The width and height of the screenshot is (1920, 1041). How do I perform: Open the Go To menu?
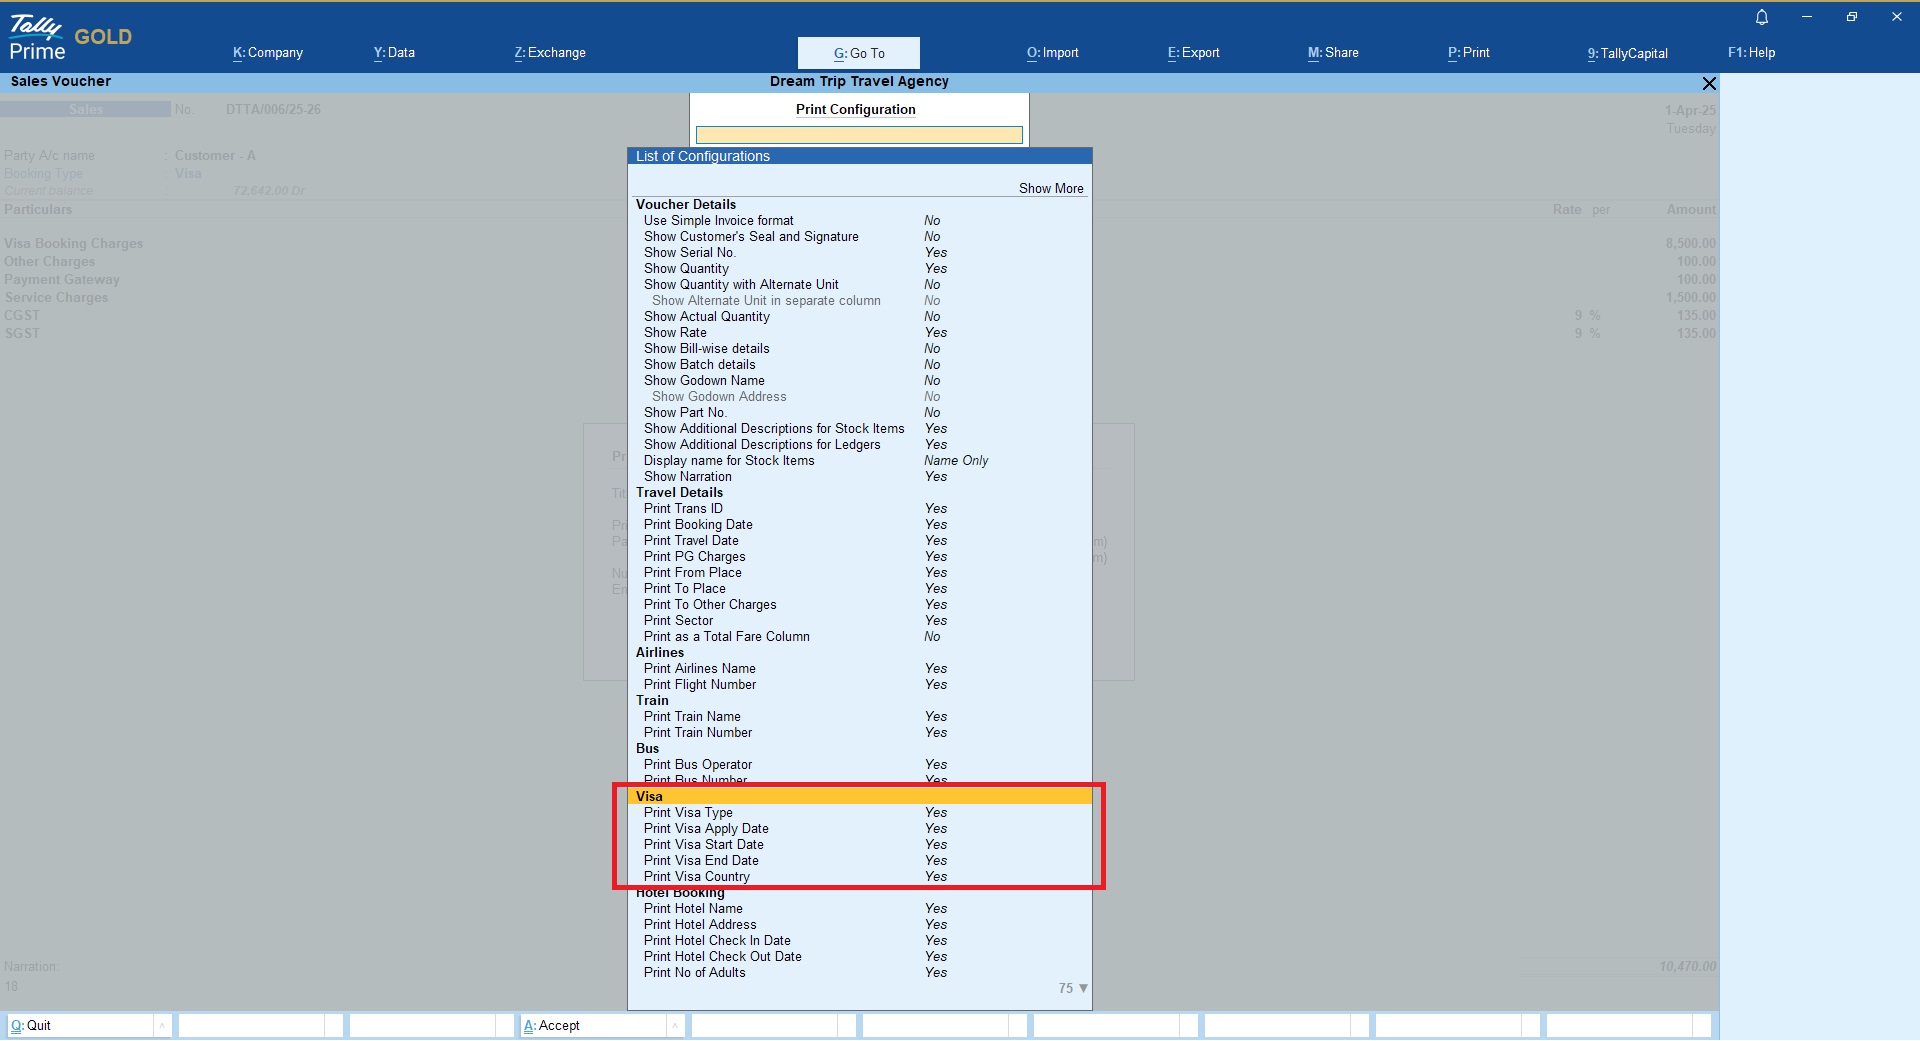[858, 53]
